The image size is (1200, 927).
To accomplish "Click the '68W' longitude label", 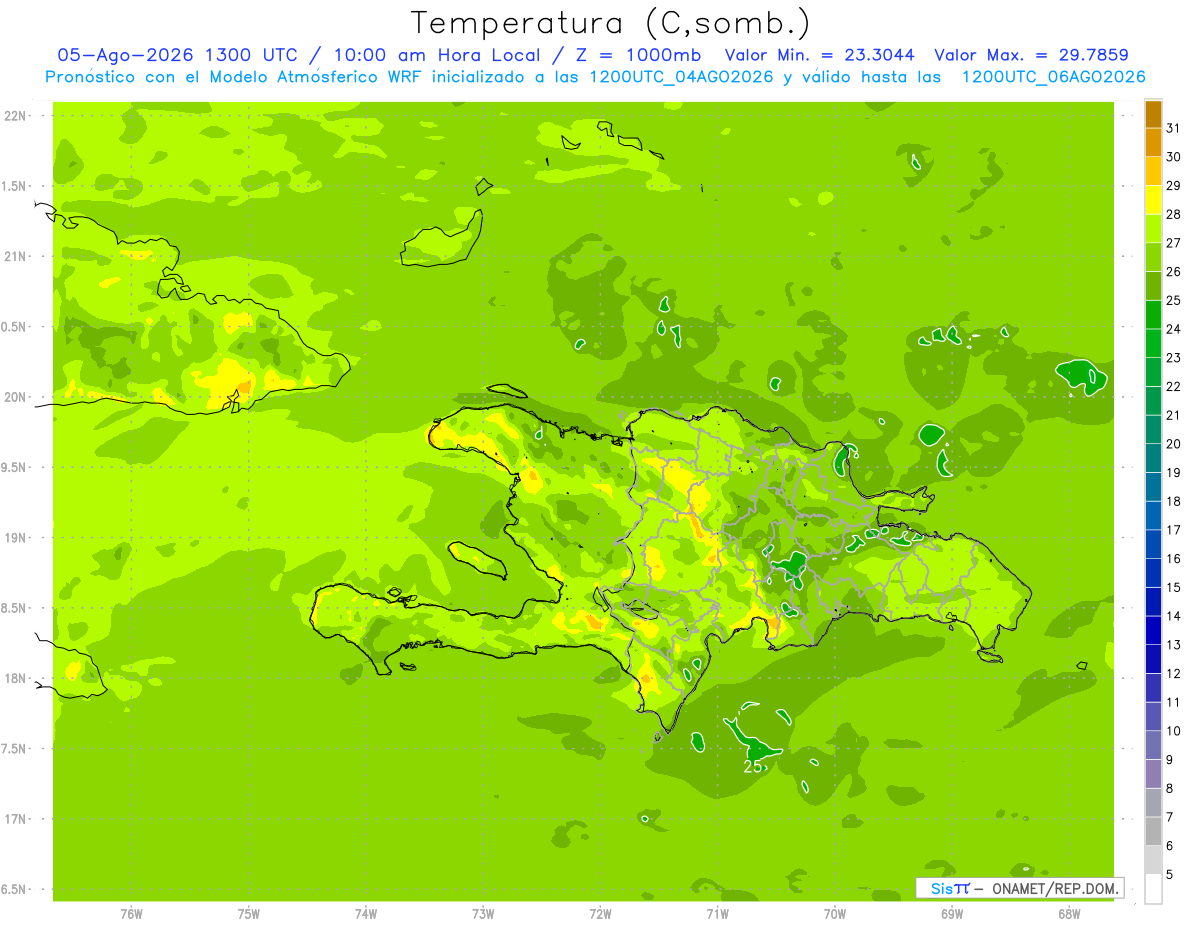I will point(1069,914).
